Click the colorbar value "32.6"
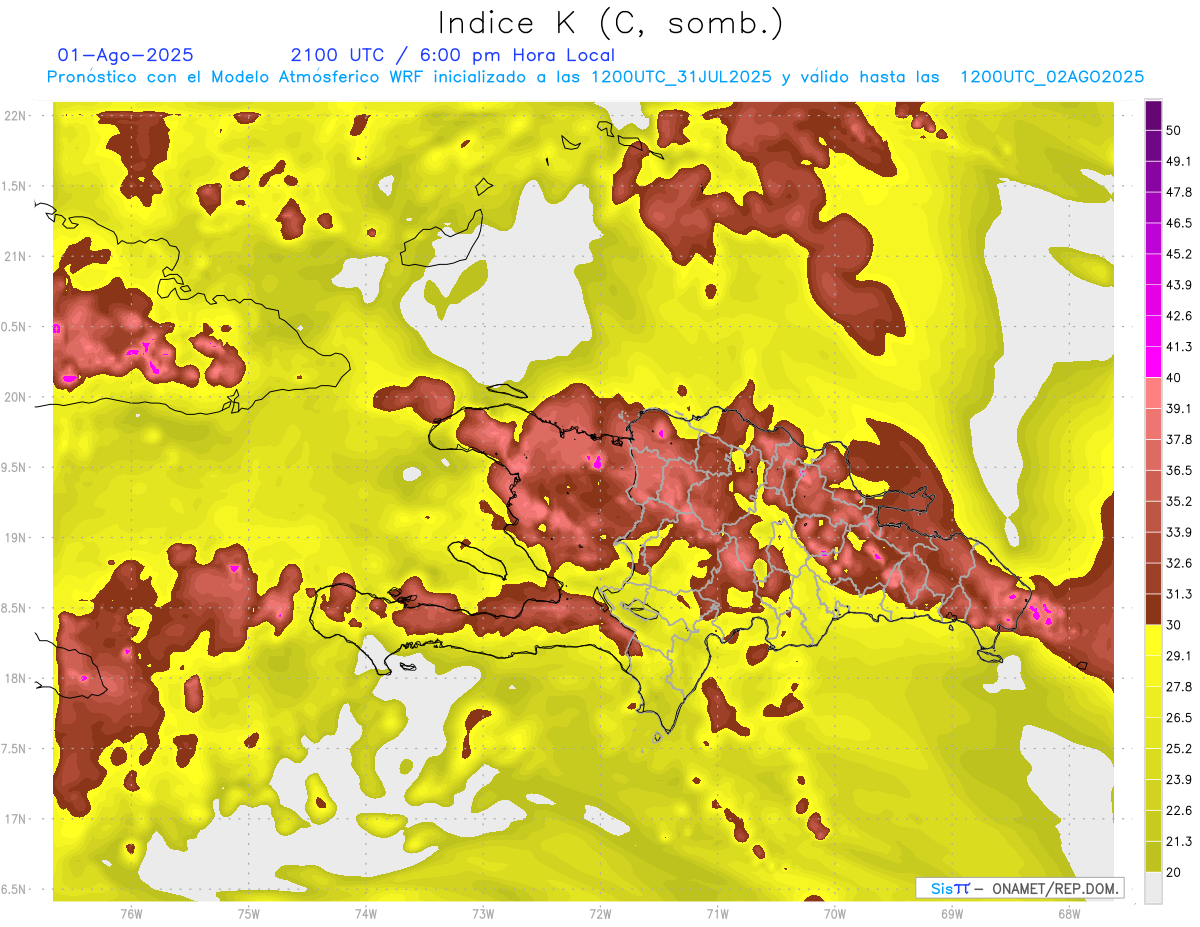This screenshot has width=1200, height=927. (1179, 563)
